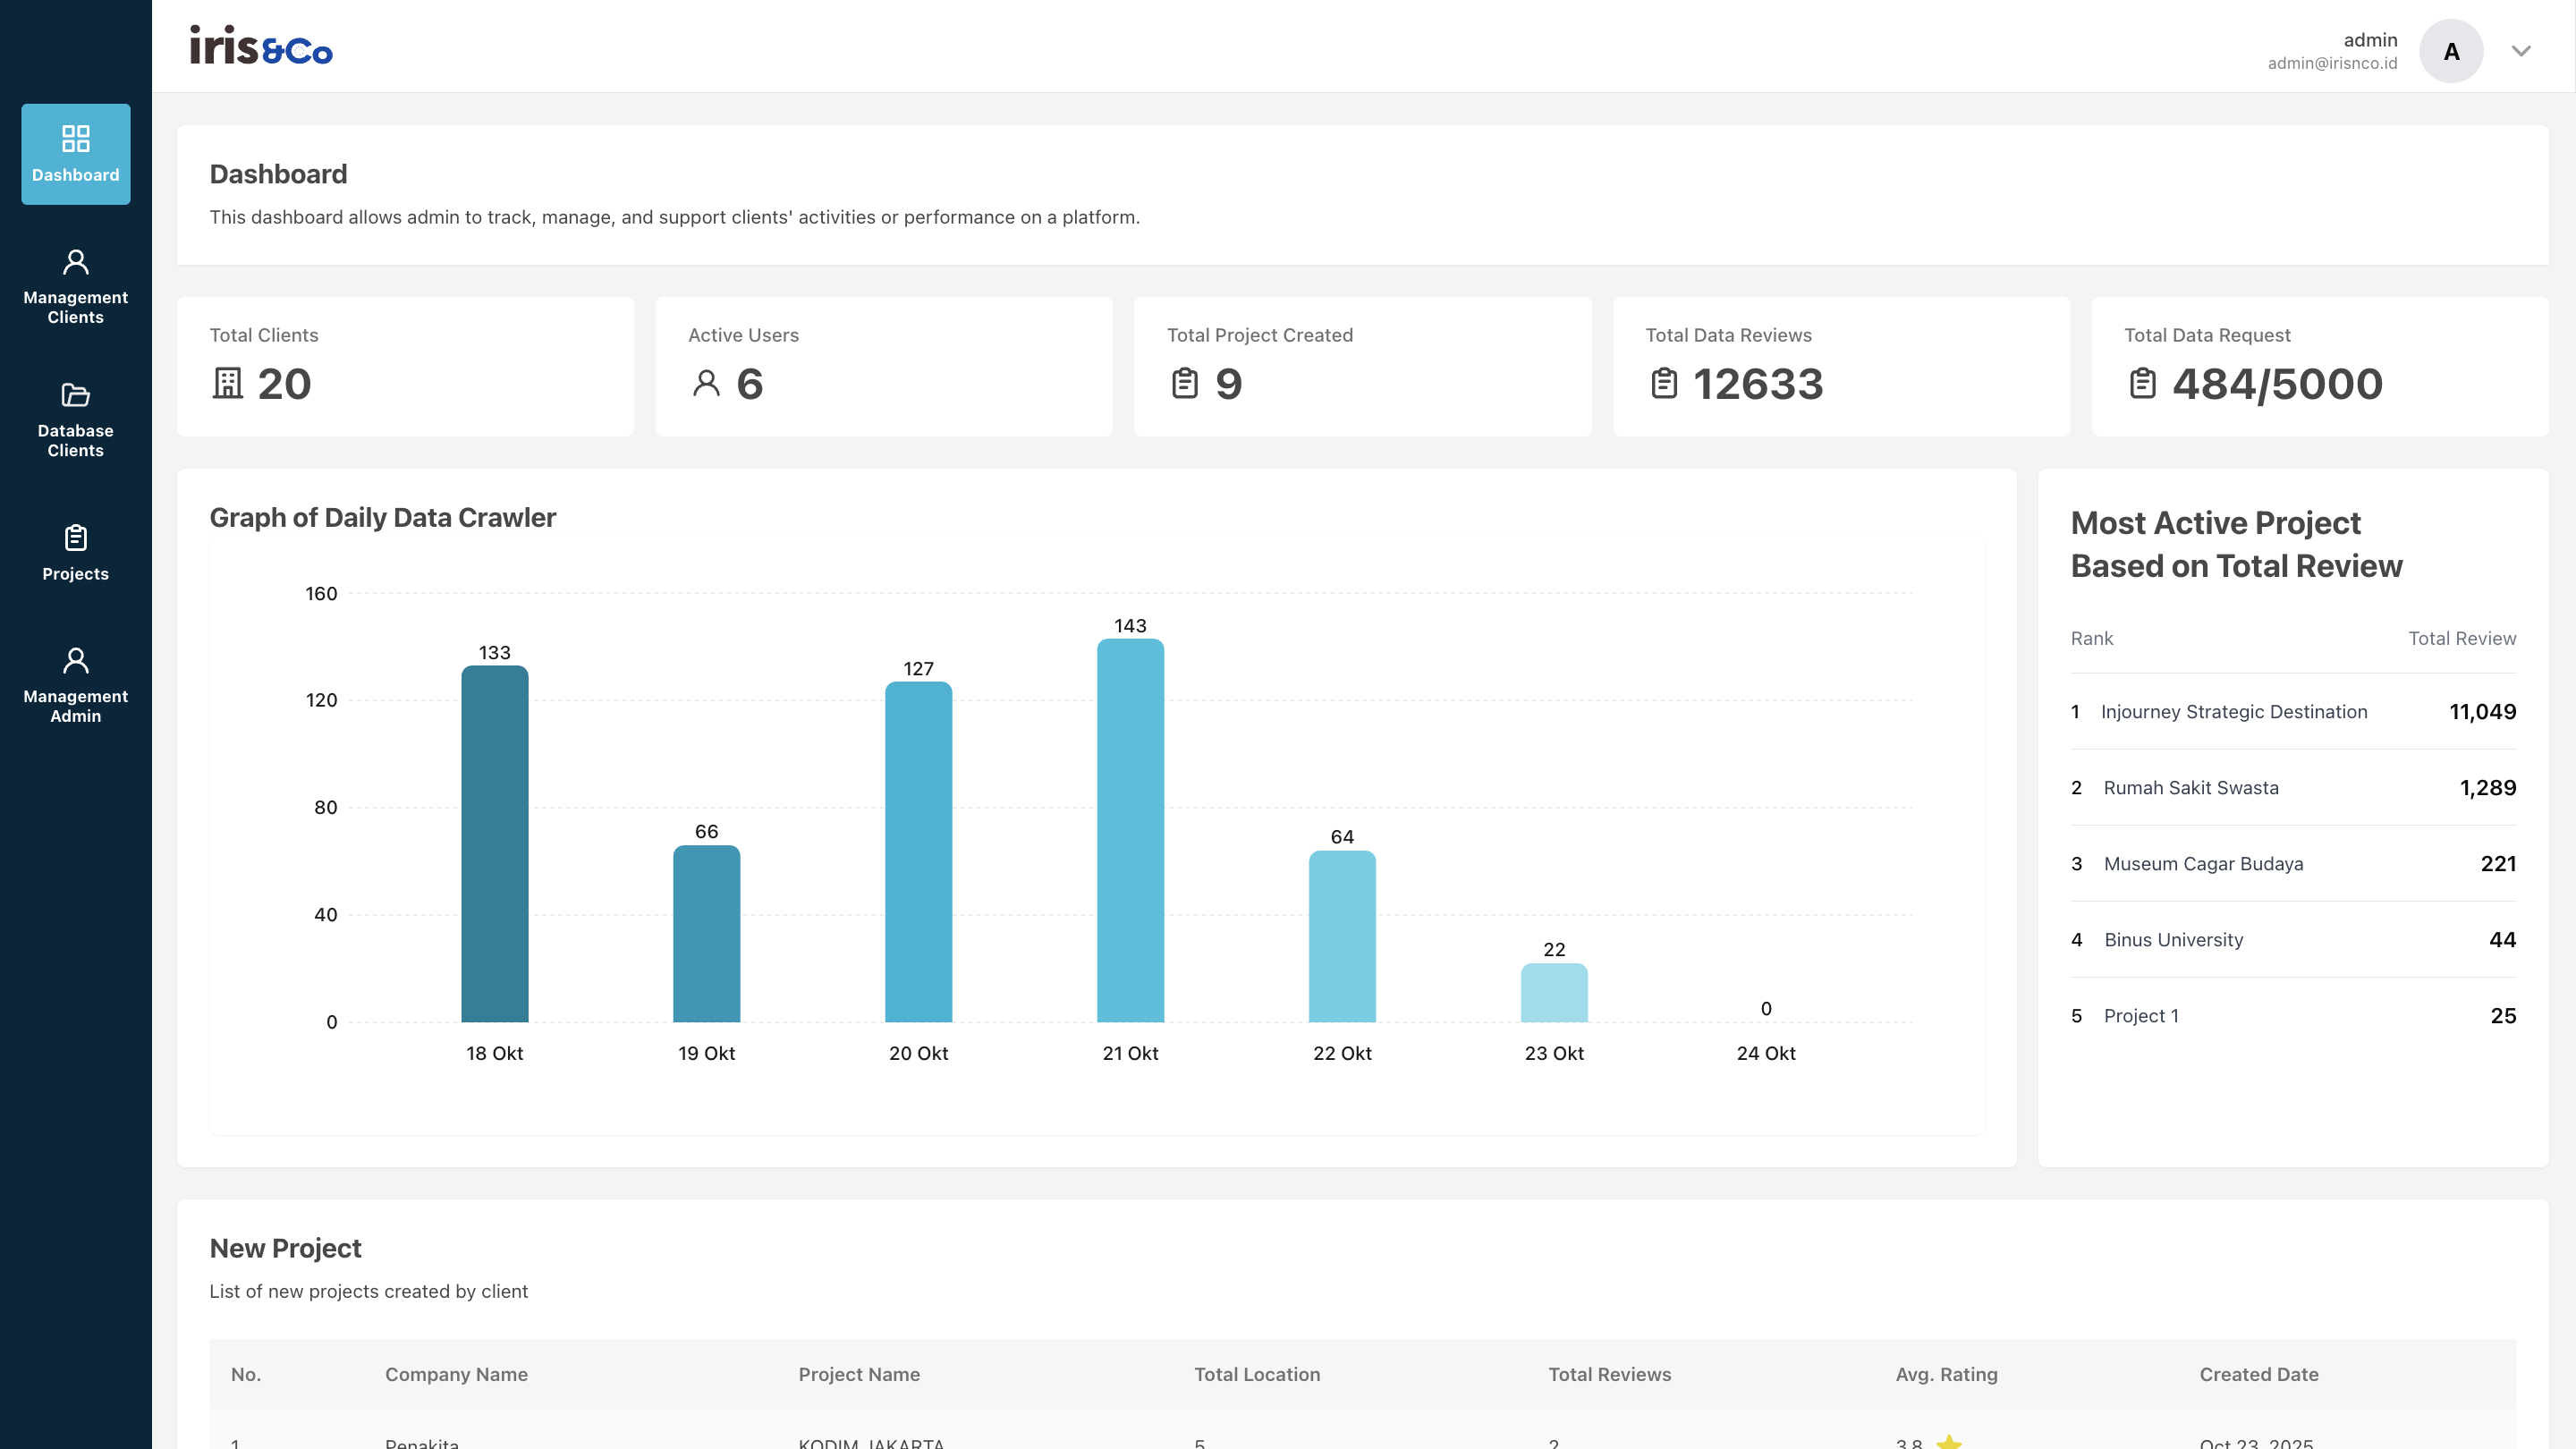Image resolution: width=2576 pixels, height=1449 pixels.
Task: Click the person icon under Active Users
Action: [707, 383]
